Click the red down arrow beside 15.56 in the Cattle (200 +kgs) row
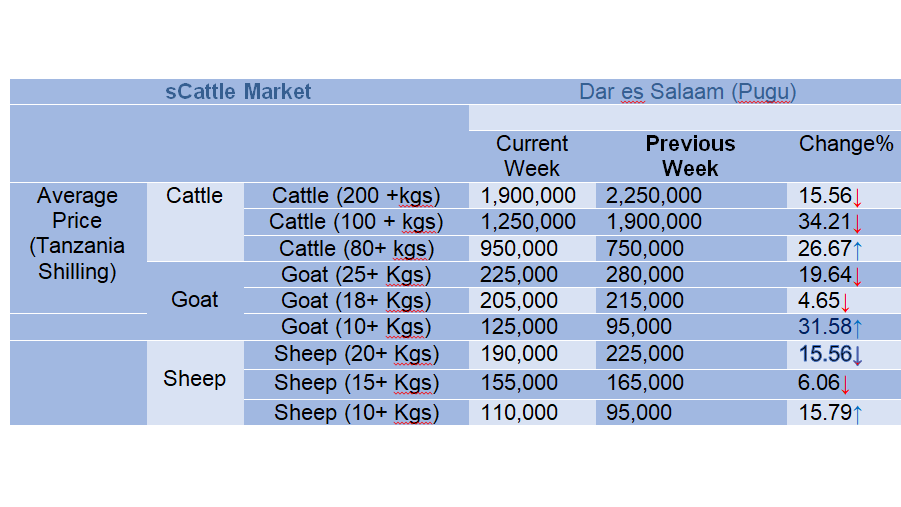 click(x=857, y=198)
